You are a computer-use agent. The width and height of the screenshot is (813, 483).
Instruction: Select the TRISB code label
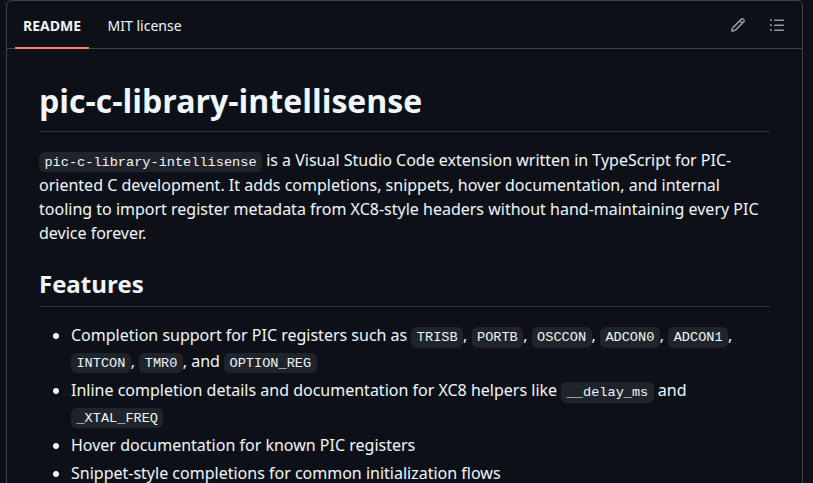click(437, 337)
